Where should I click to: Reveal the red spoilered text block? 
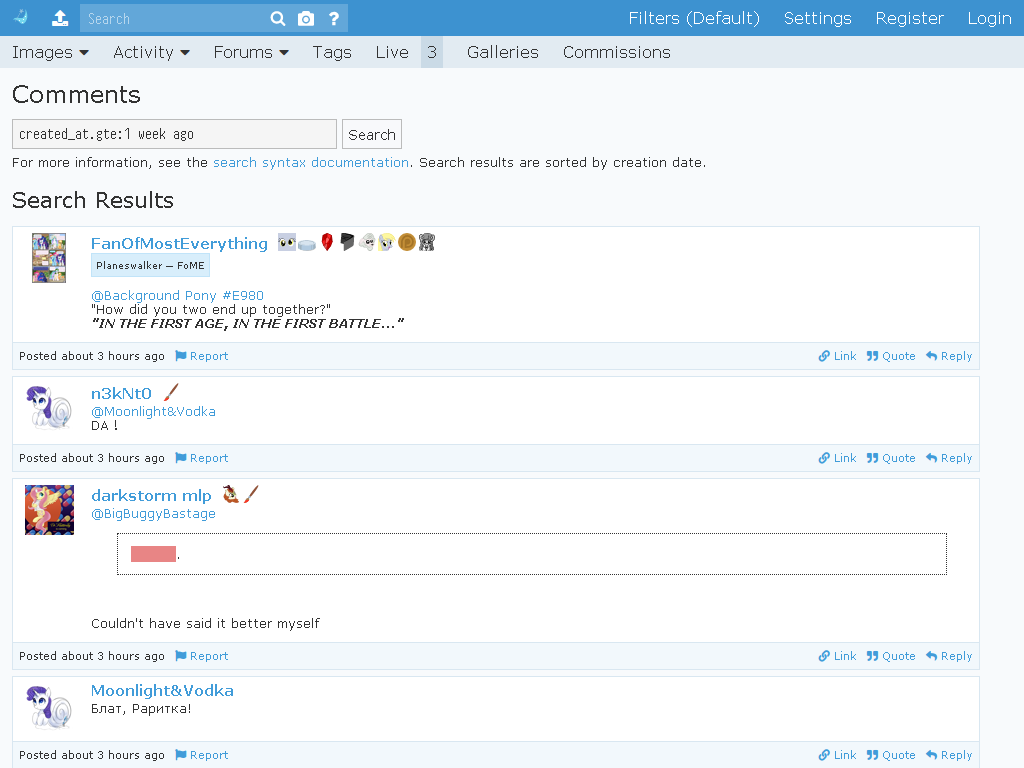[153, 554]
